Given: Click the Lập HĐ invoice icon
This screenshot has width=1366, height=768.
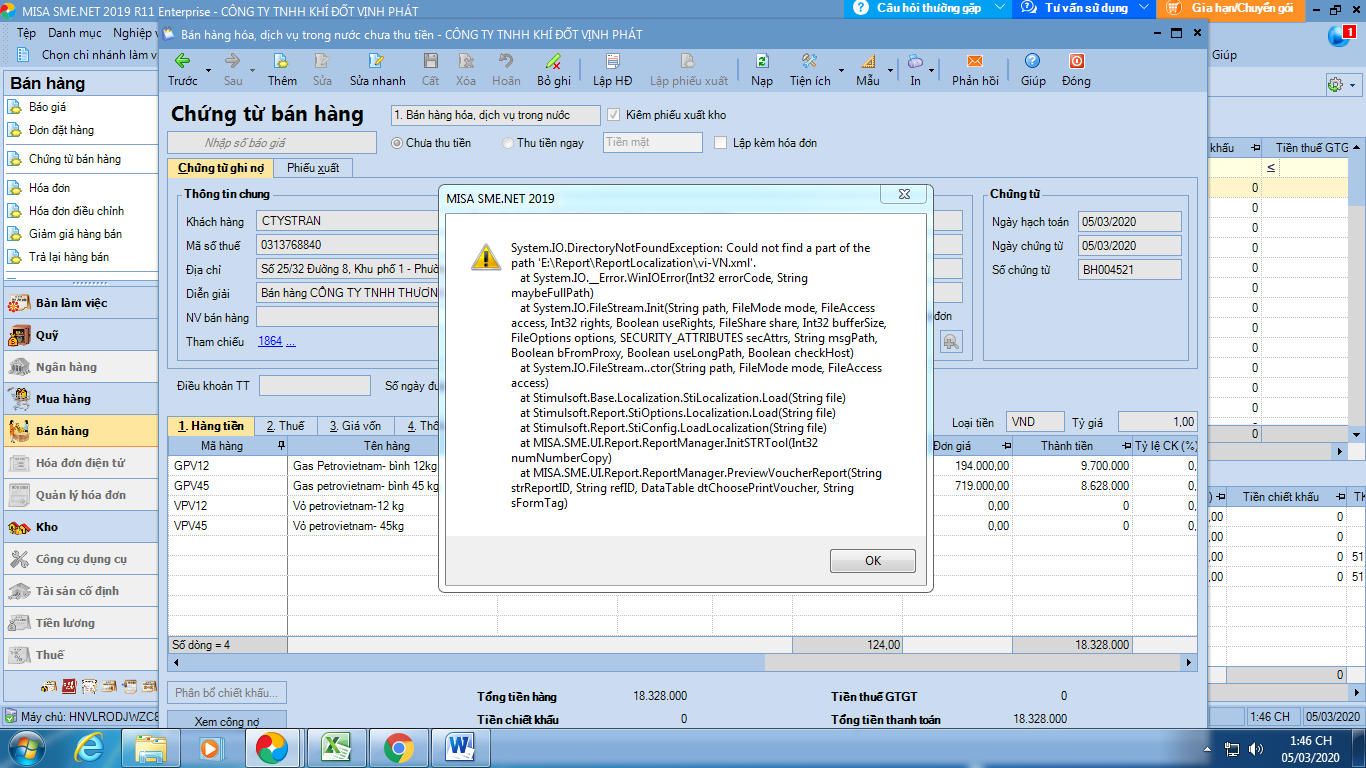Looking at the screenshot, I should tap(612, 62).
